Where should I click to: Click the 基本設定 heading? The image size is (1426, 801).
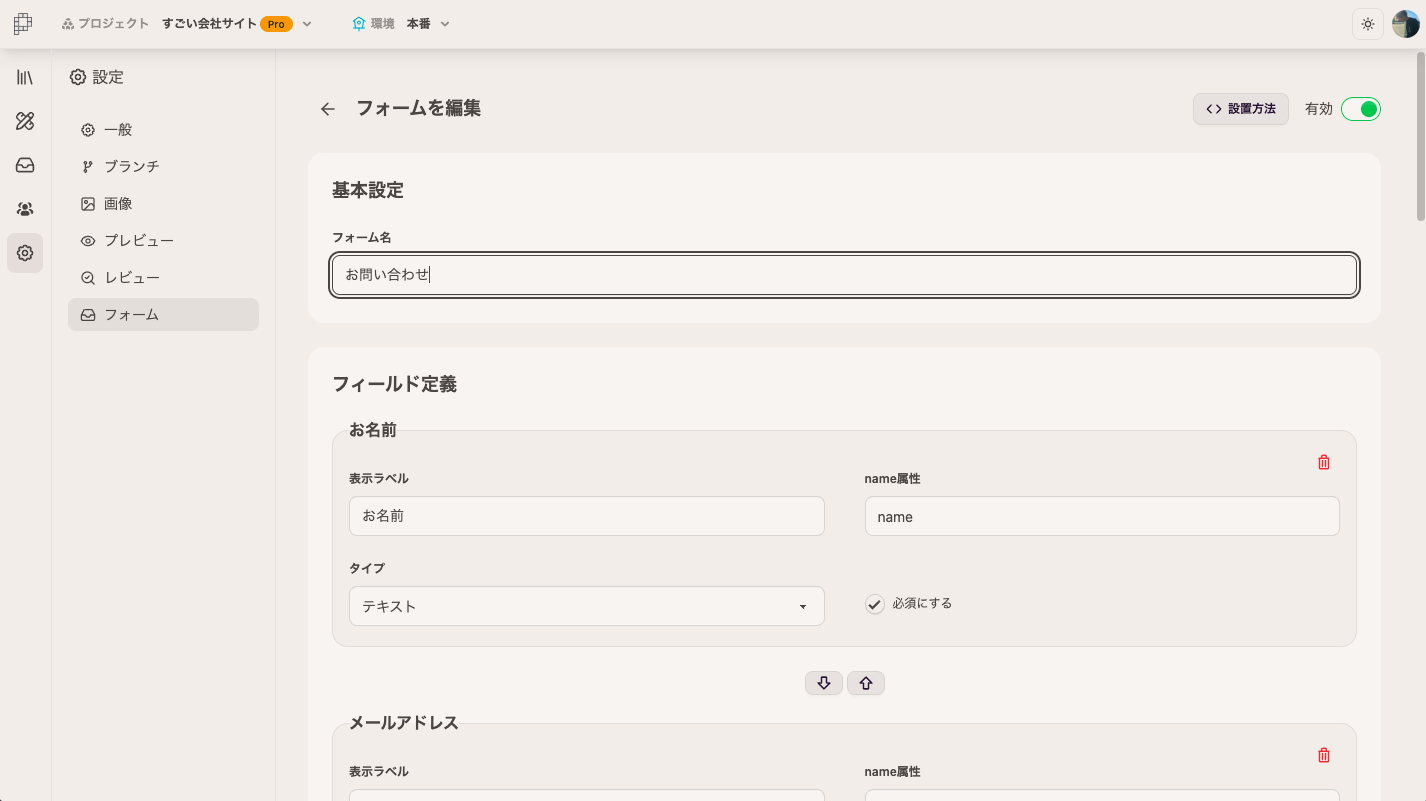[x=368, y=190]
